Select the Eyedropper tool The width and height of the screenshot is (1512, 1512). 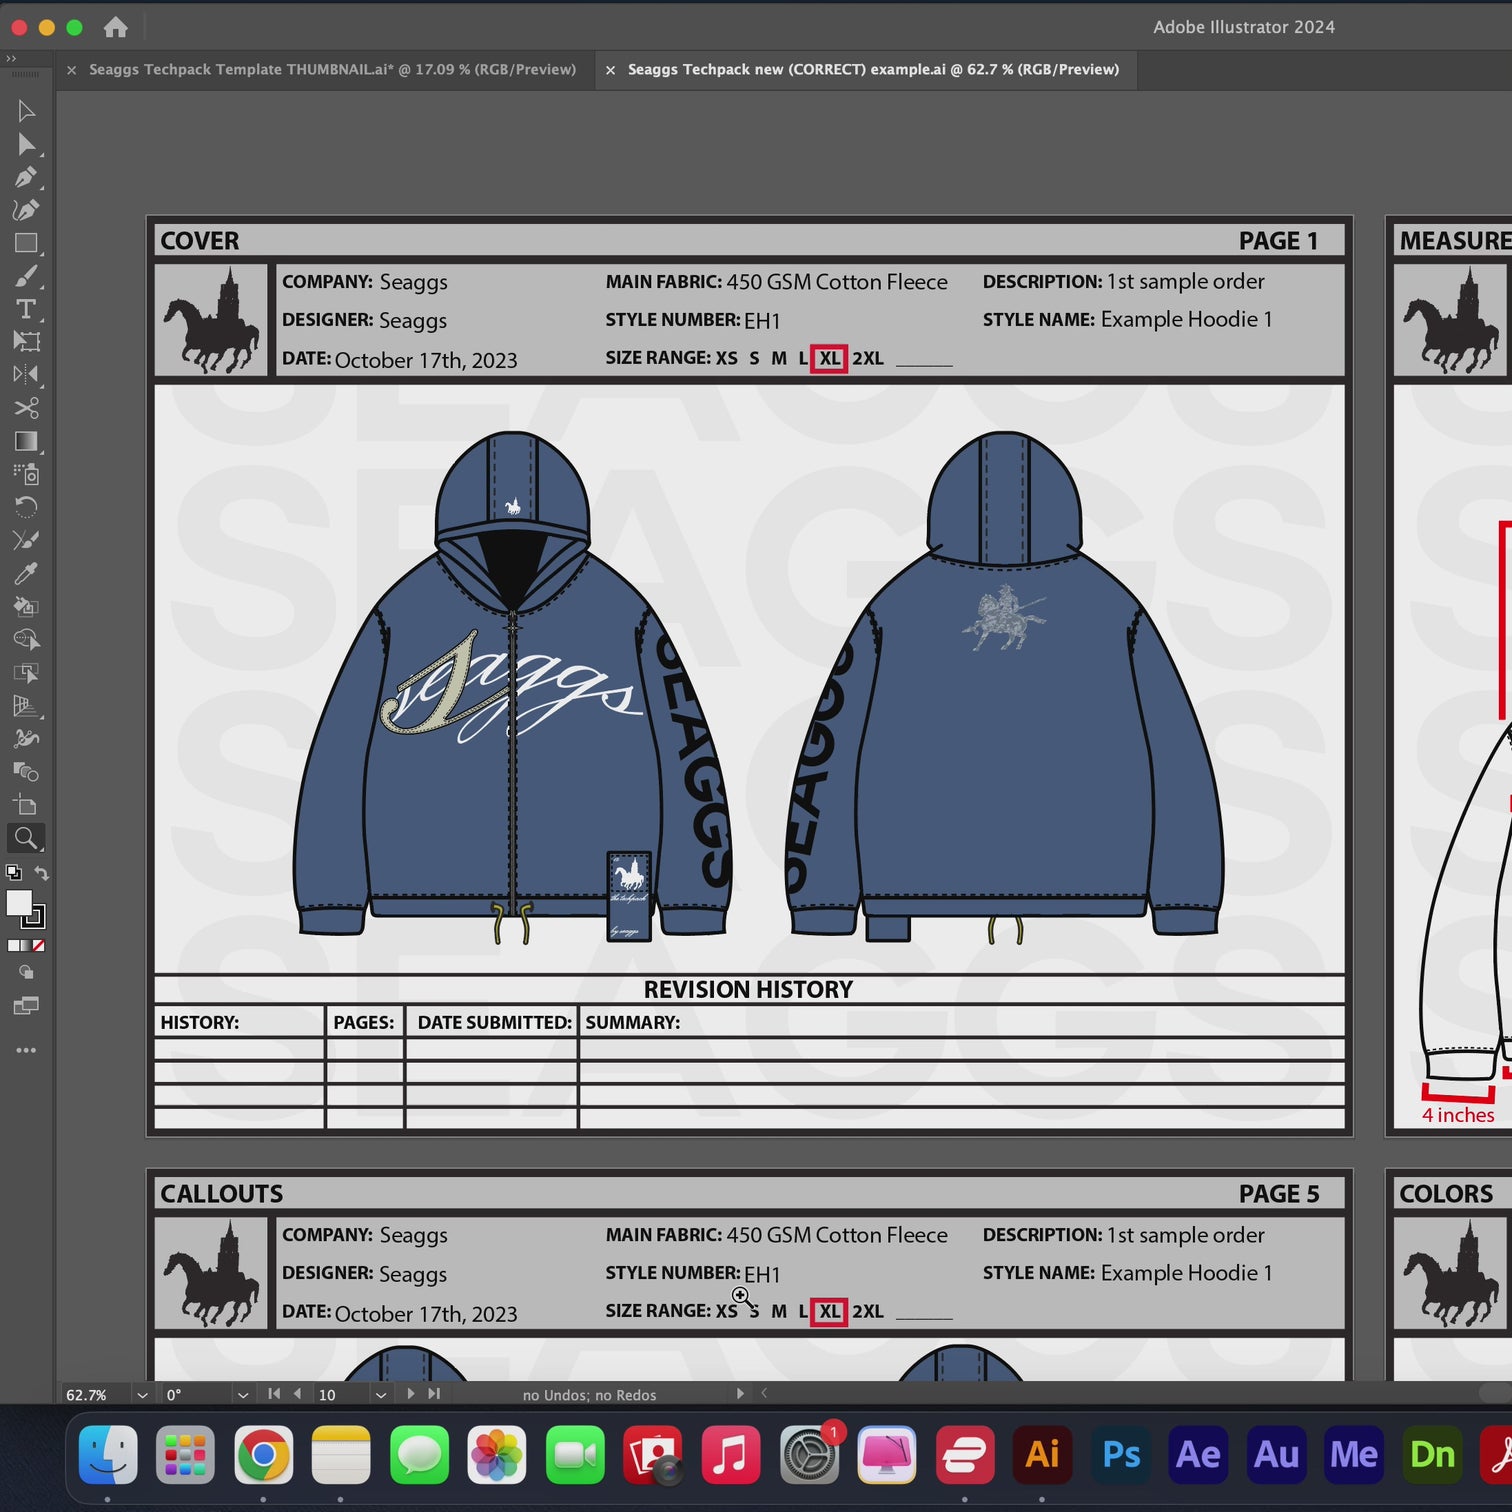(x=27, y=571)
